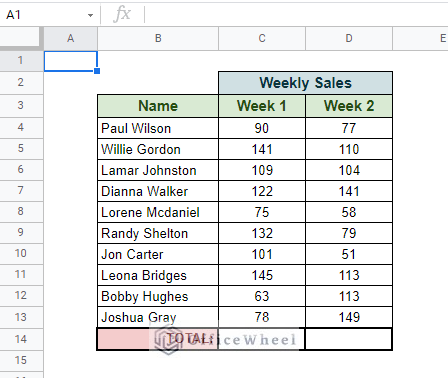448x378 pixels.
Task: Click the Name header cell
Action: tap(158, 106)
